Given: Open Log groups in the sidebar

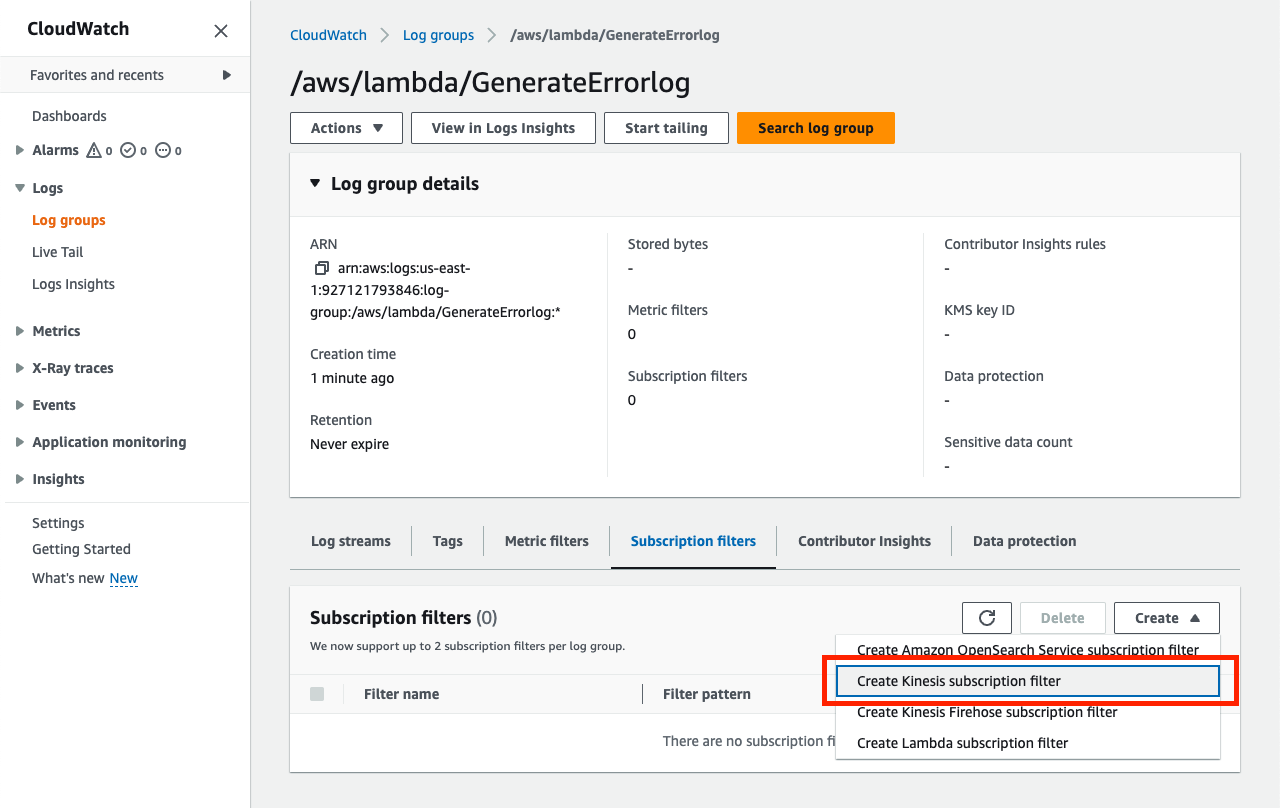Looking at the screenshot, I should tap(69, 220).
